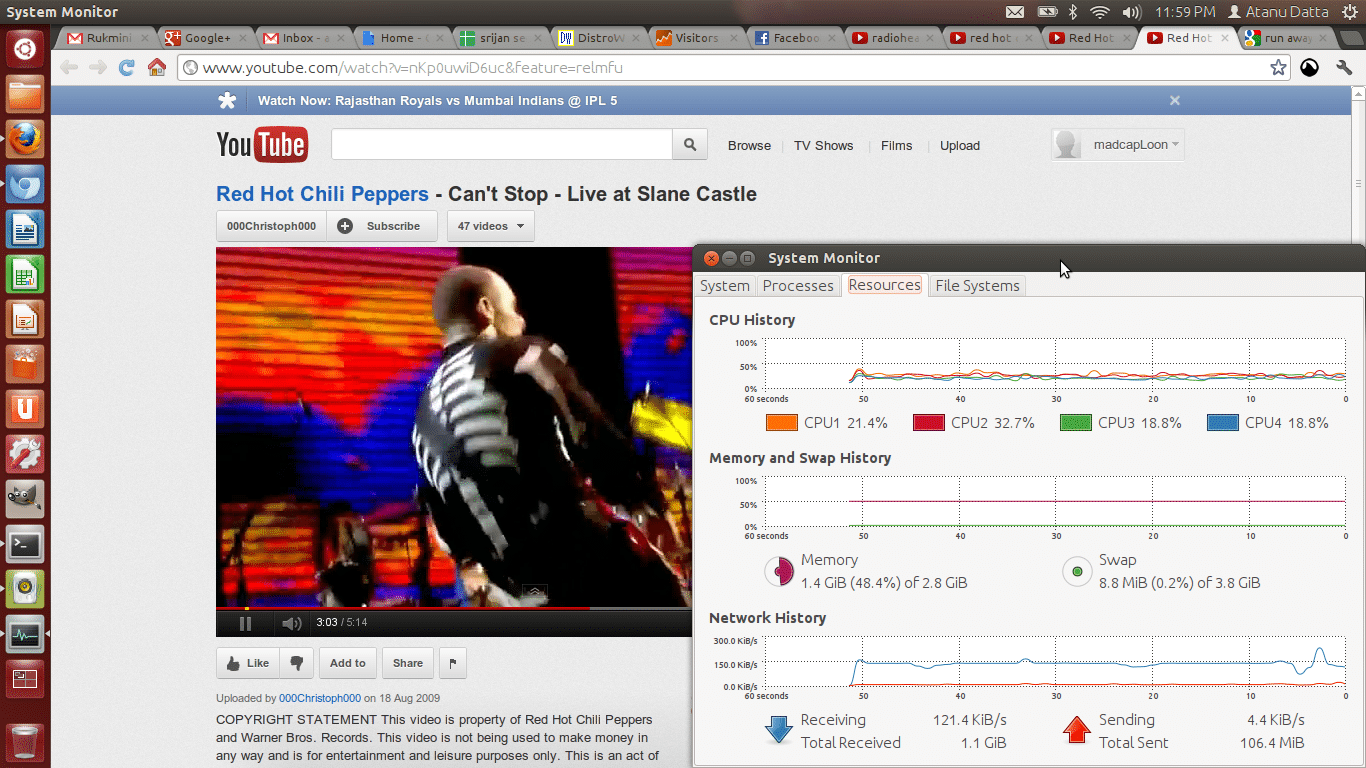
Task: Dislike the video with thumbs down
Action: 297,663
